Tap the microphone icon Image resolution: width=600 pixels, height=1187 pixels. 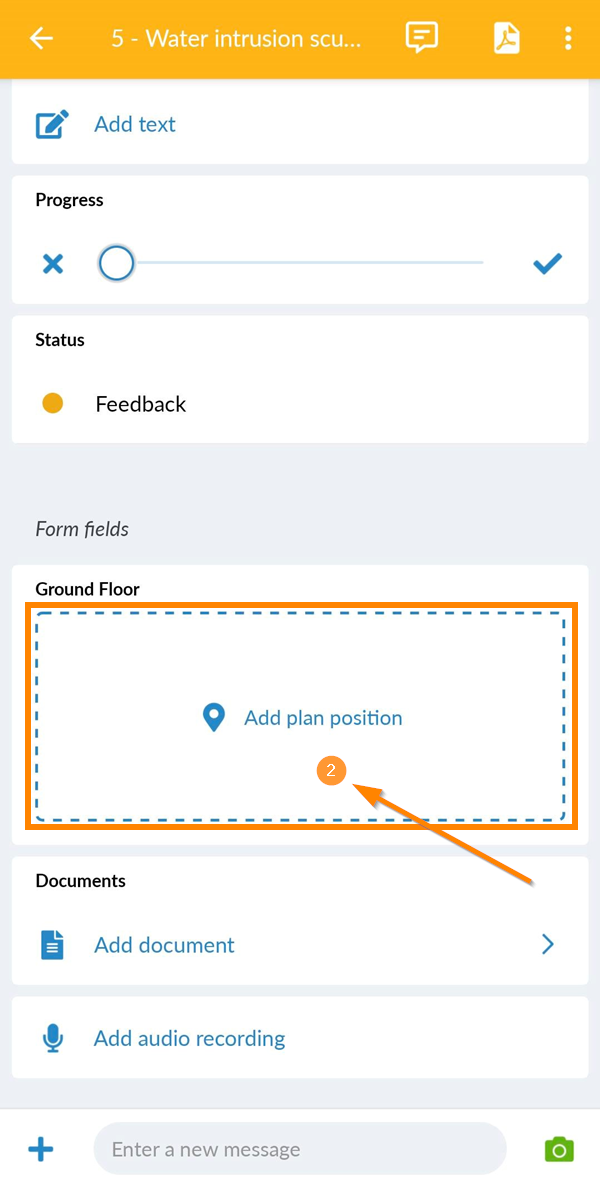point(53,1039)
